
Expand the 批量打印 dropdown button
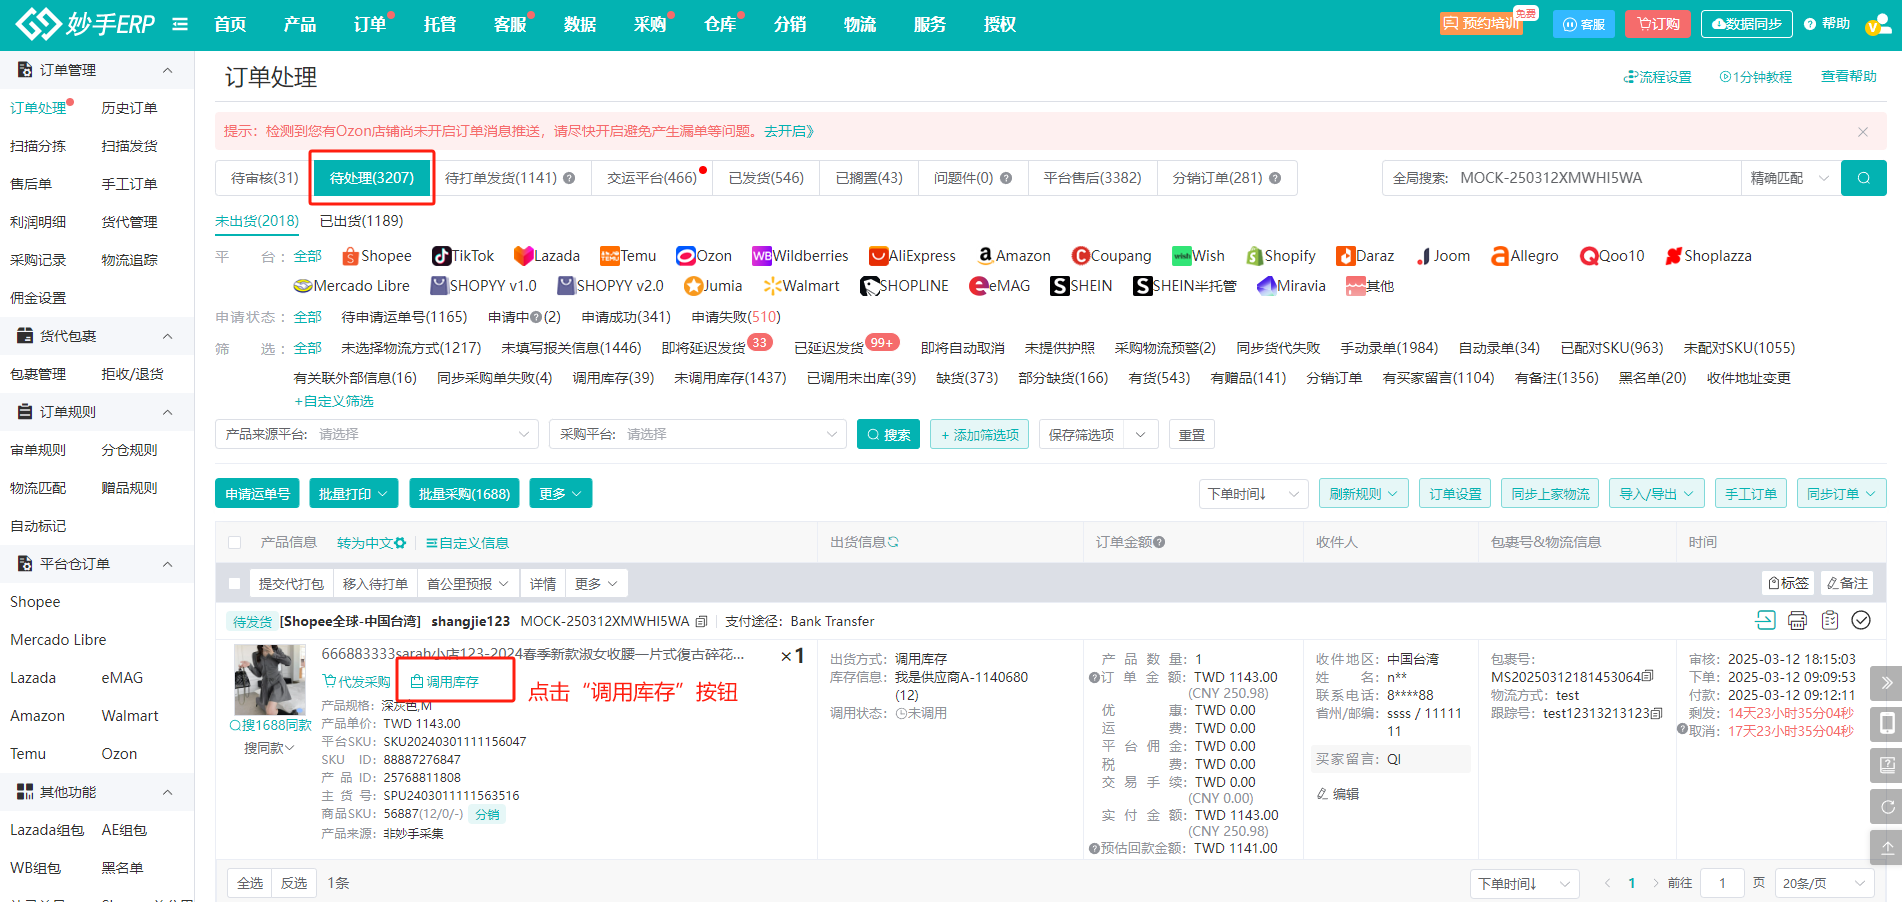pos(354,494)
